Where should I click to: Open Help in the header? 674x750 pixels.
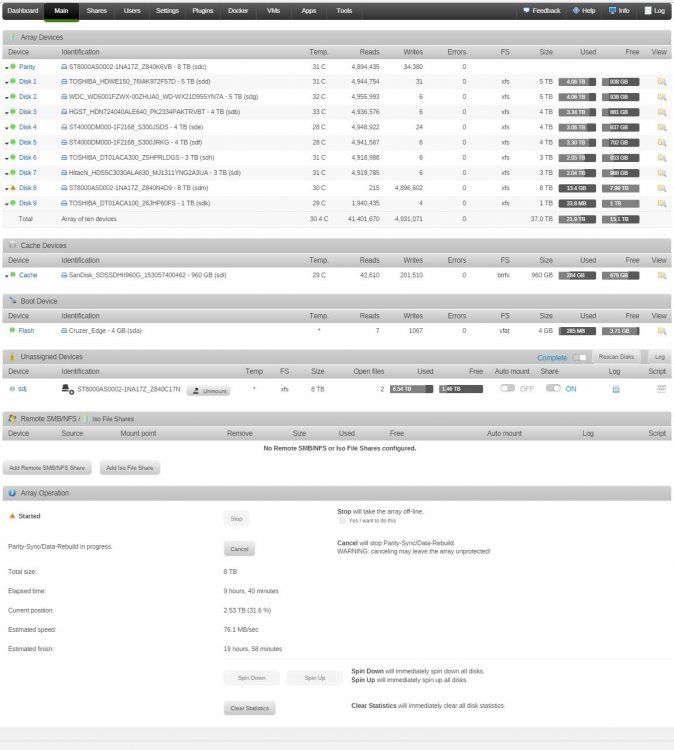(584, 11)
